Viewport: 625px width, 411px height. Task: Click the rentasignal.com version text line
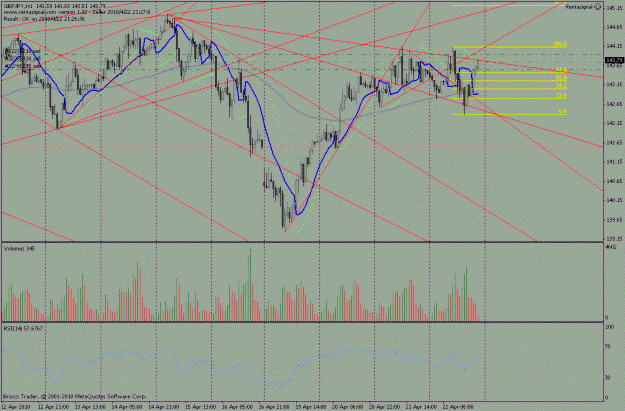77,12
